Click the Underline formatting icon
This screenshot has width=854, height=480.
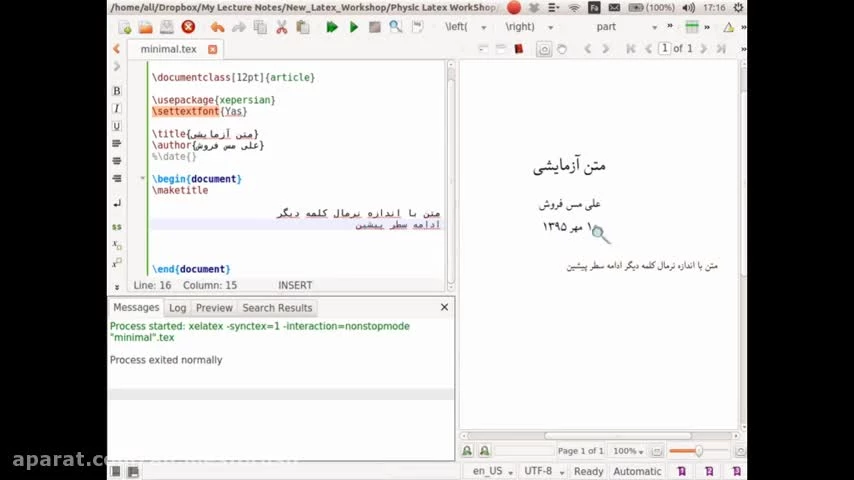click(116, 126)
